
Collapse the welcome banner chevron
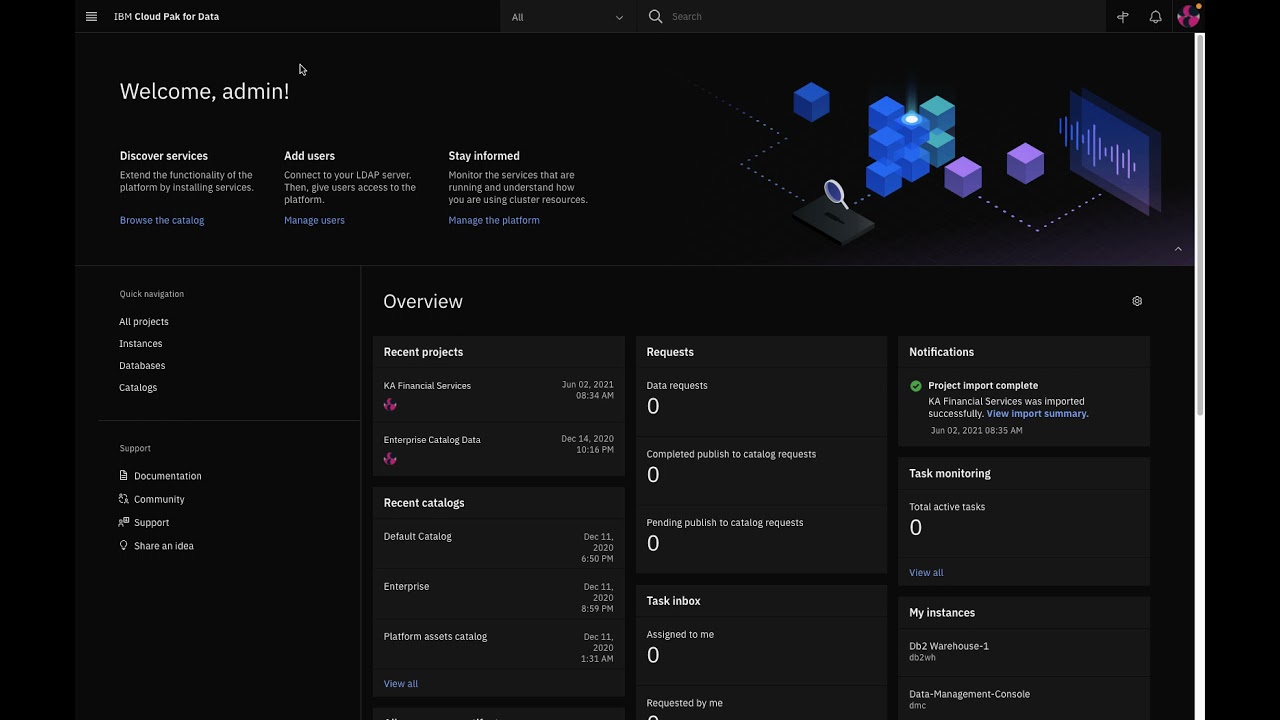coord(1178,249)
